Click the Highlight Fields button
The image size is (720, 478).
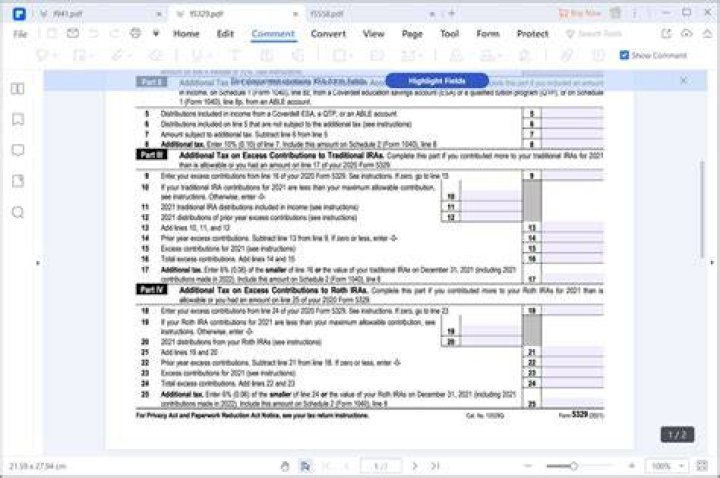pyautogui.click(x=437, y=81)
